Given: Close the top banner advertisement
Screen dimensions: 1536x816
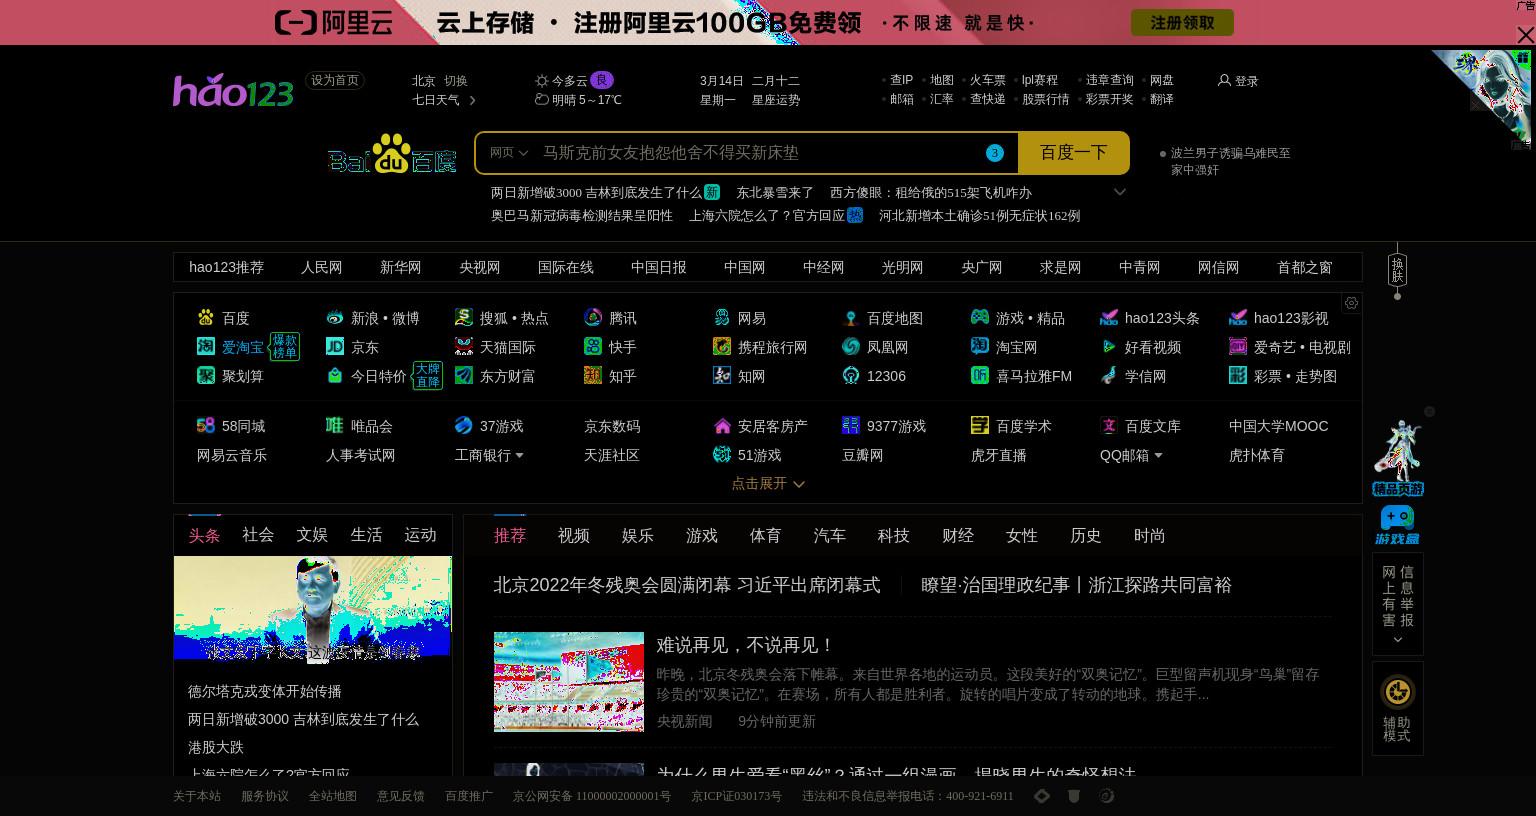Looking at the screenshot, I should 1525,36.
